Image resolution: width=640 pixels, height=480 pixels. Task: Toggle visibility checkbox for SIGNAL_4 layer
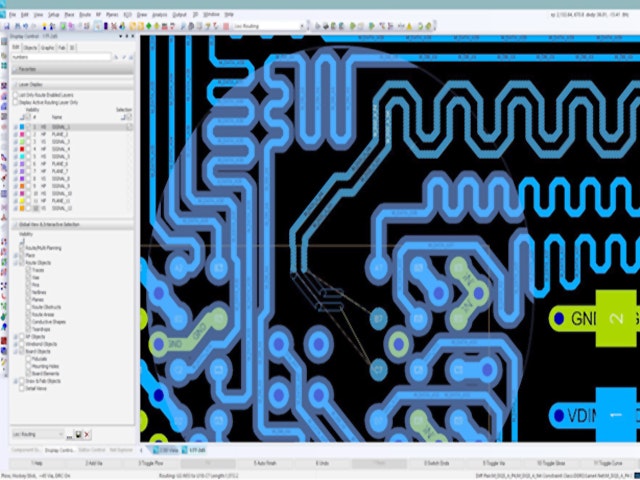pyautogui.click(x=28, y=149)
